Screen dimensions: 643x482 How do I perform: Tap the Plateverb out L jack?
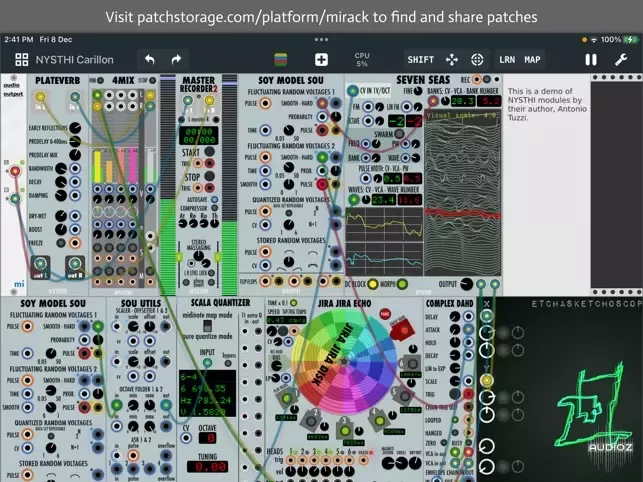40,263
